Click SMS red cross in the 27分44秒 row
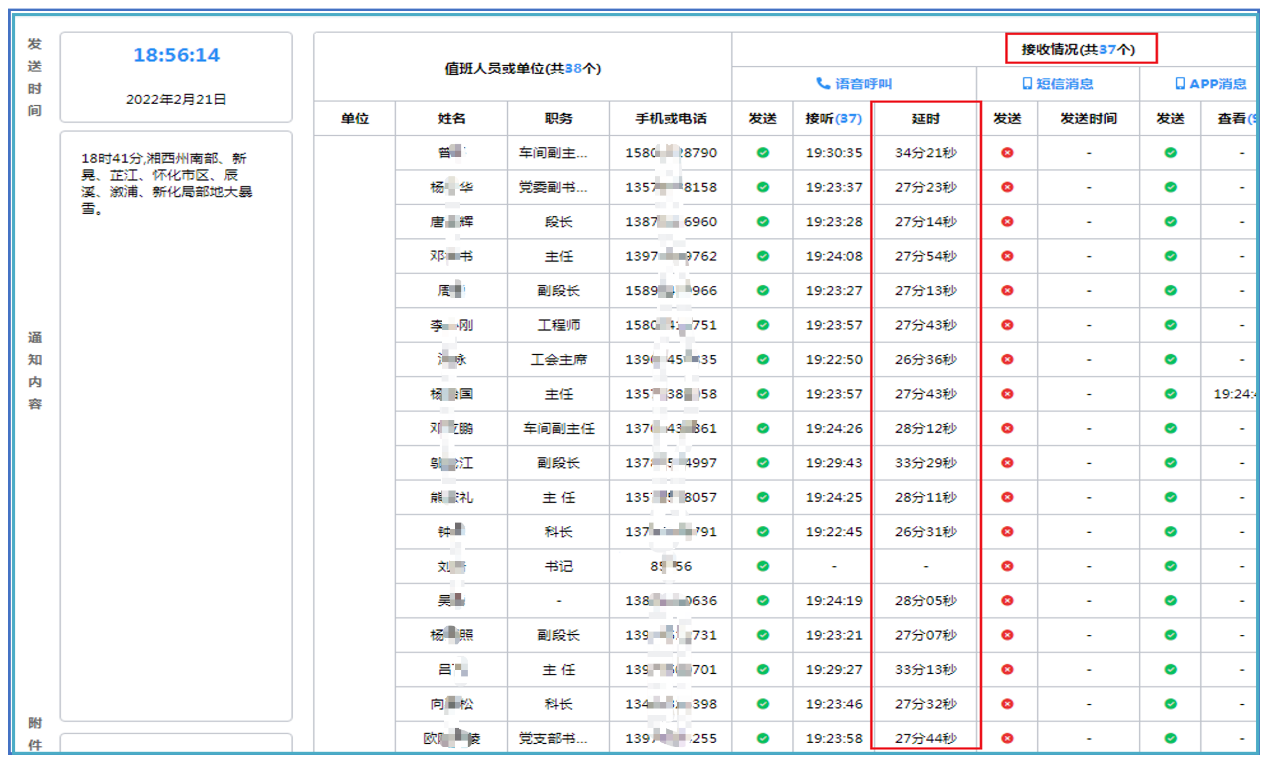The height and width of the screenshot is (763, 1268). (1007, 739)
